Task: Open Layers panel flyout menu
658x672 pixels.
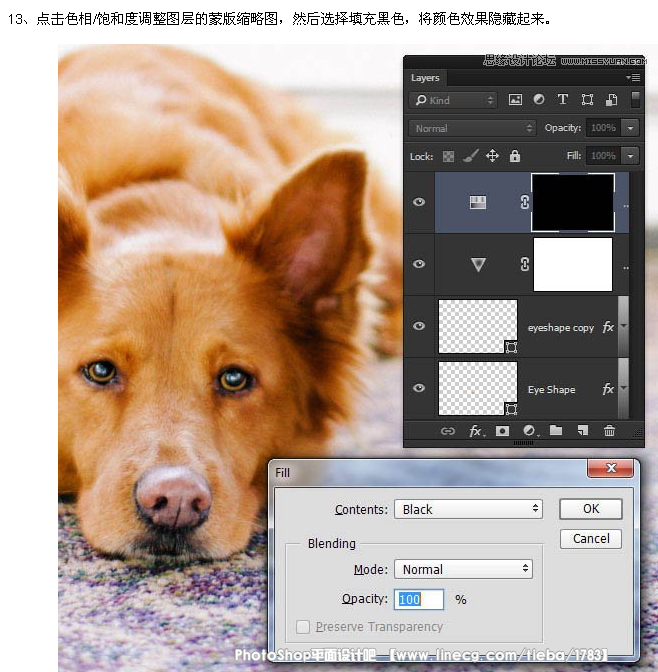Action: point(633,78)
